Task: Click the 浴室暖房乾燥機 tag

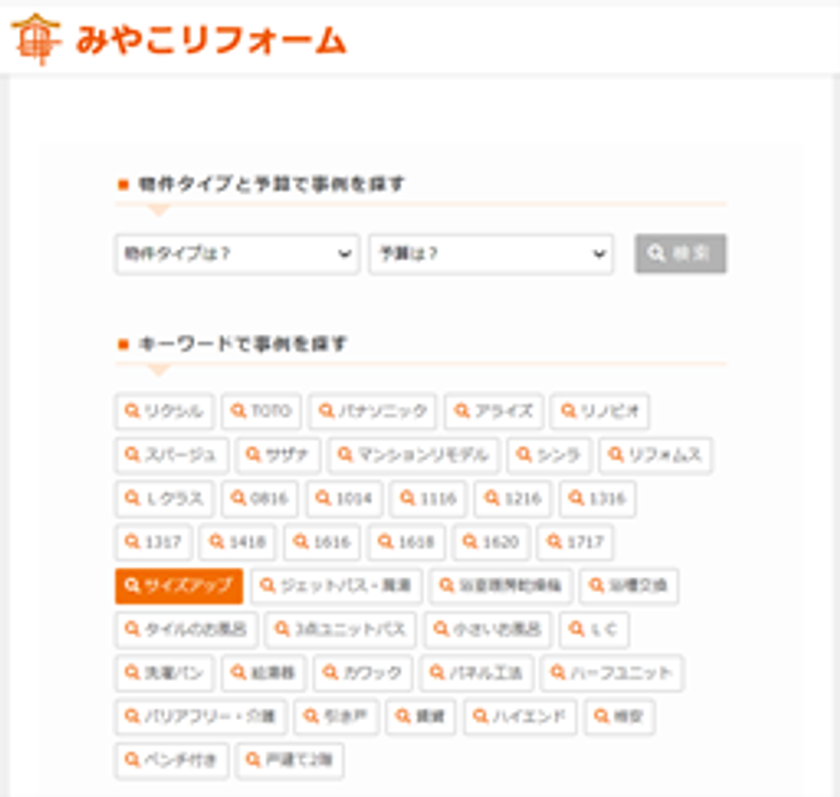Action: pos(501,586)
